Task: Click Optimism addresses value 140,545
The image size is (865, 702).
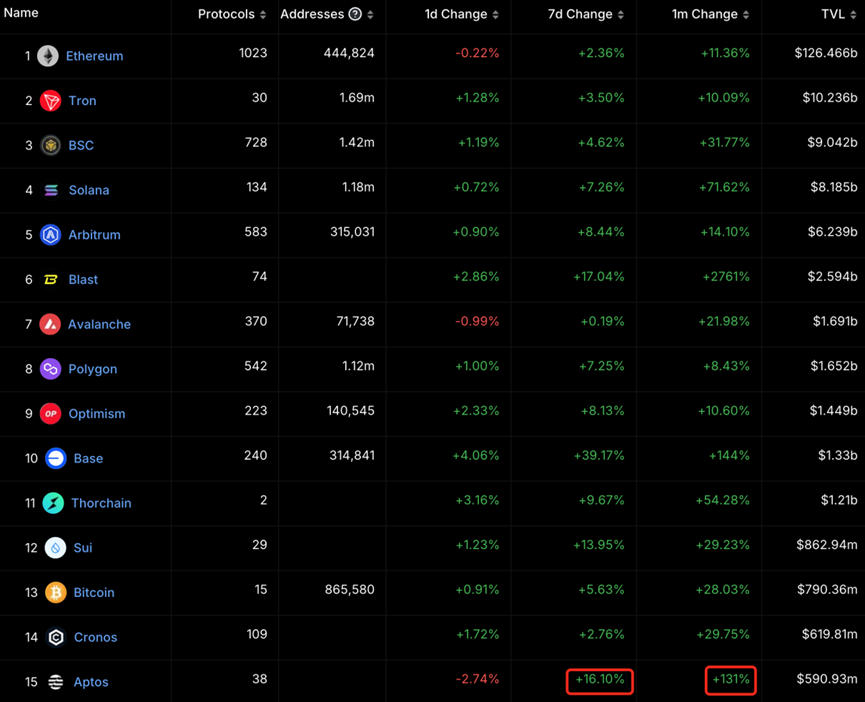Action: [350, 410]
